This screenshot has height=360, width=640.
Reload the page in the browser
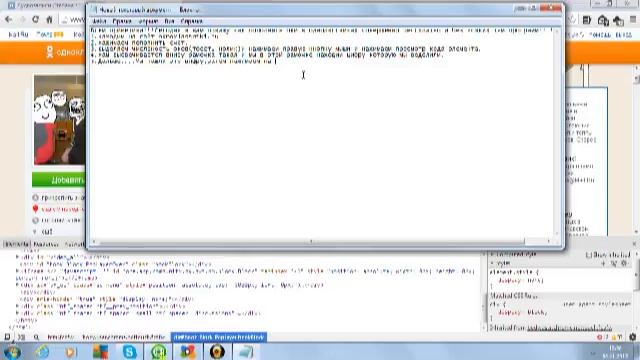tap(36, 19)
